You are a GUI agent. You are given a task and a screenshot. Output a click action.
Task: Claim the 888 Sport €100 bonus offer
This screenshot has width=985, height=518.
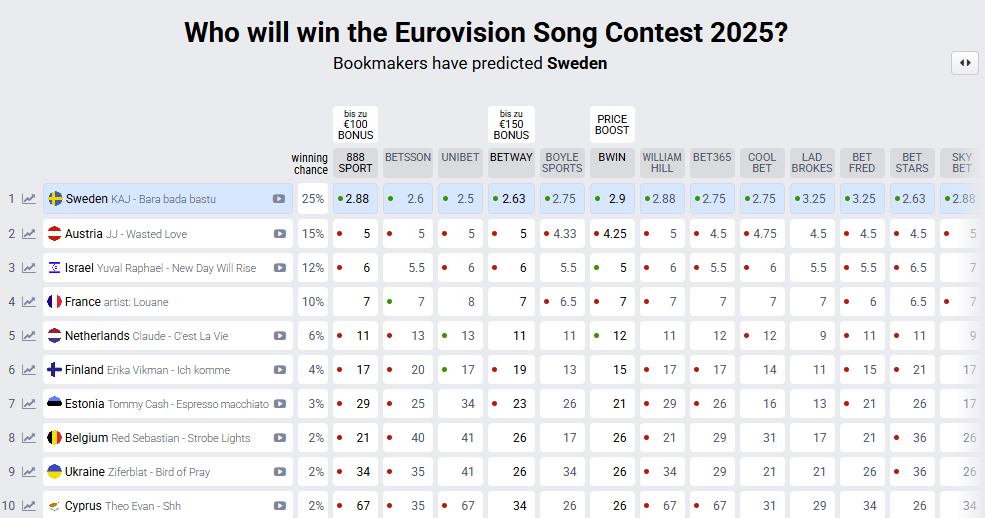point(356,124)
